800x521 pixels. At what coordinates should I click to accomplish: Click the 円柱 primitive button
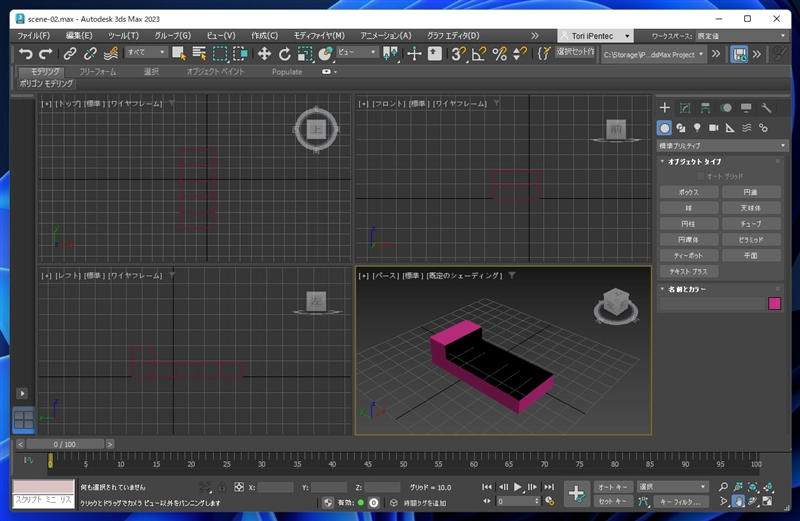click(688, 224)
